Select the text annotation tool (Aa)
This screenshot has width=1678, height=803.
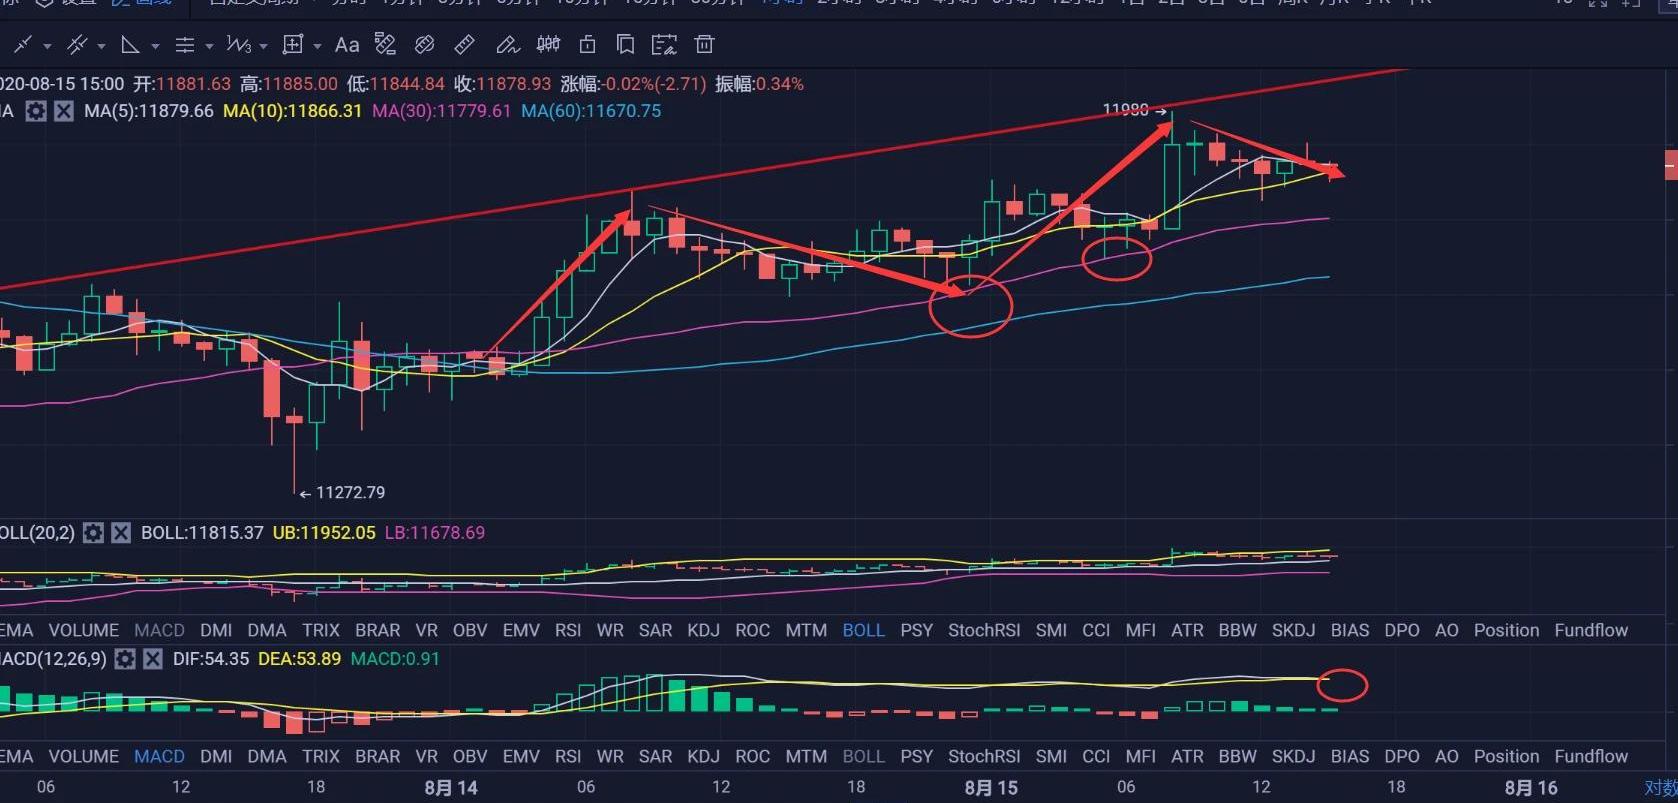pos(346,45)
